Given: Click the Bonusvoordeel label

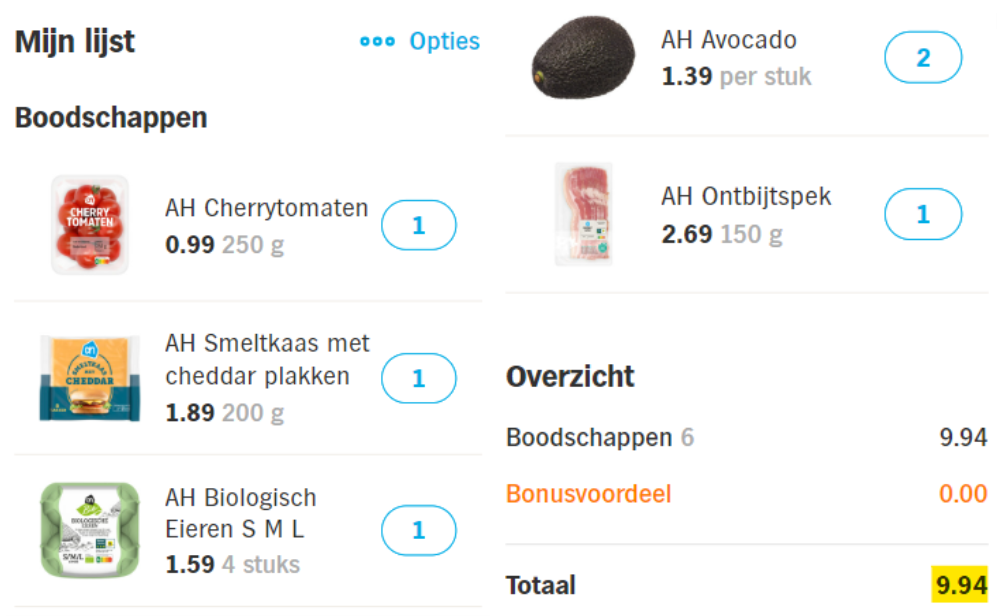Looking at the screenshot, I should (588, 494).
